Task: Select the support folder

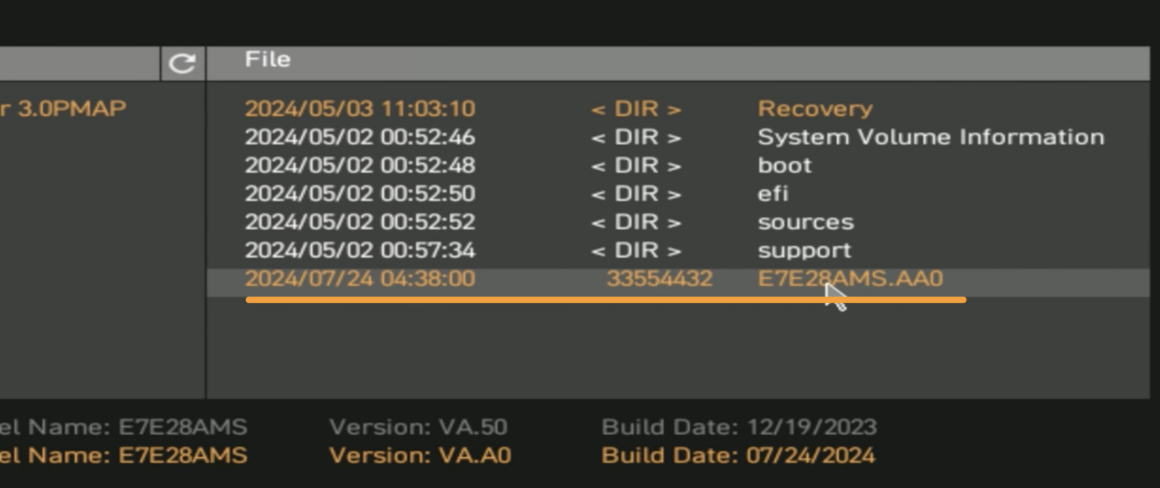Action: pos(804,250)
